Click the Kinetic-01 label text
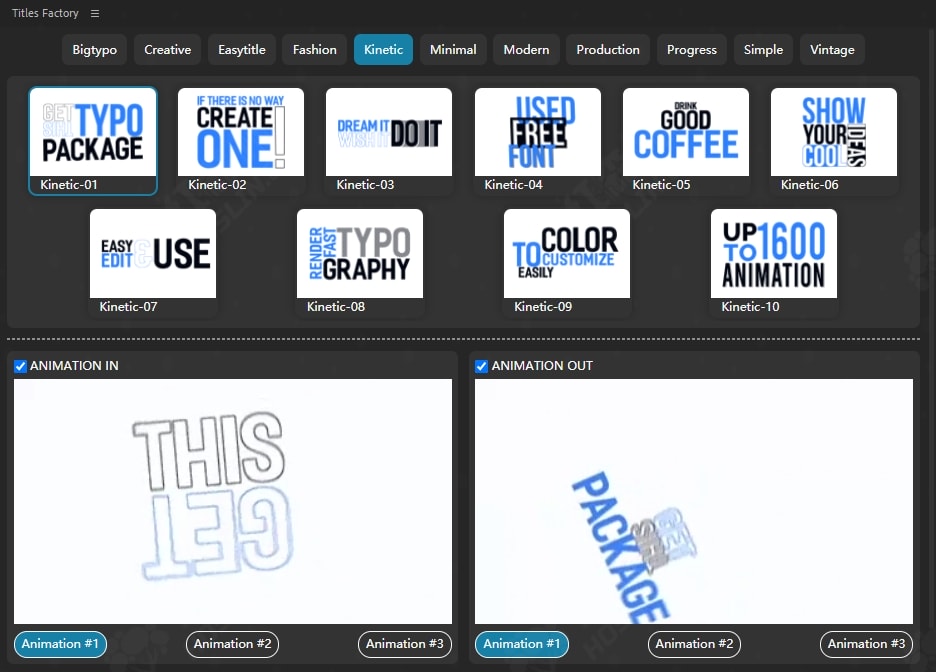Image resolution: width=936 pixels, height=672 pixels. [x=69, y=185]
